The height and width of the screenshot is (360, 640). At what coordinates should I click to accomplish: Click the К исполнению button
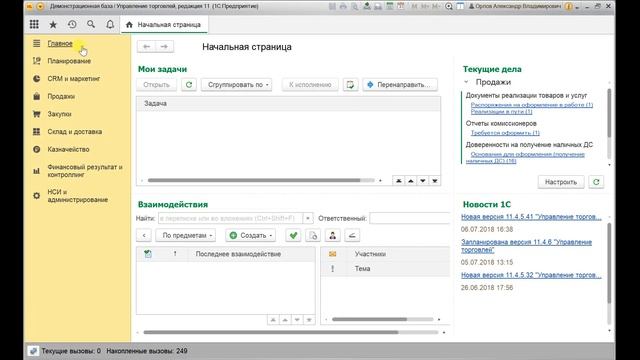[310, 84]
